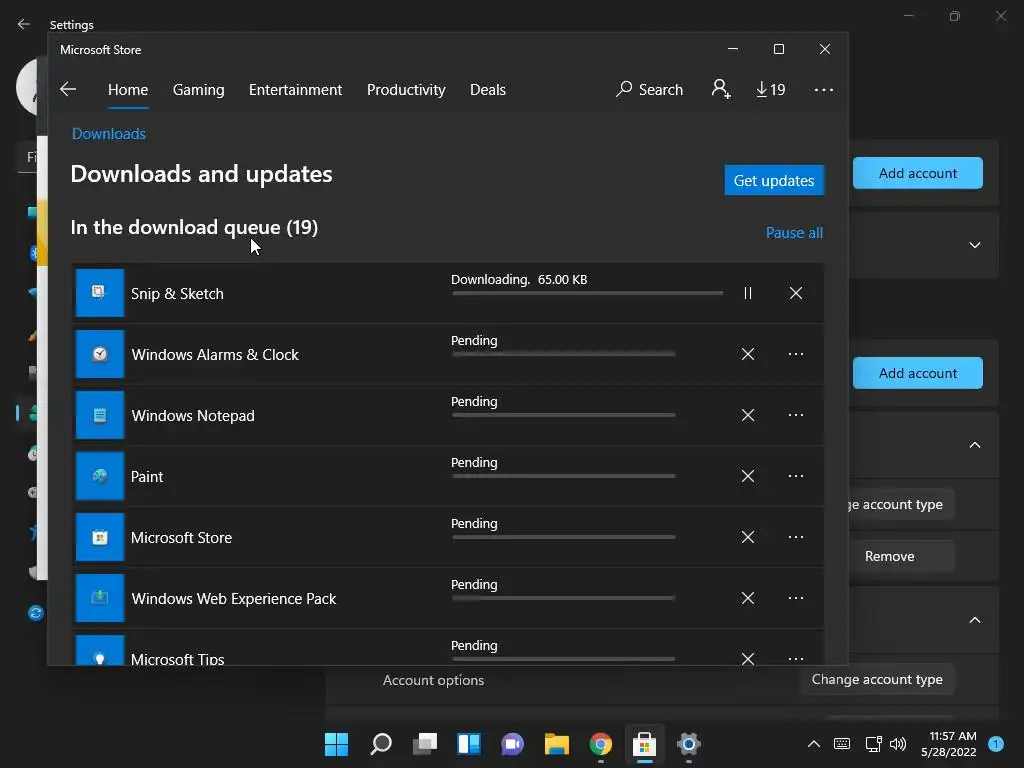The width and height of the screenshot is (1024, 768).
Task: Cancel the Snip & Sketch download
Action: [795, 293]
